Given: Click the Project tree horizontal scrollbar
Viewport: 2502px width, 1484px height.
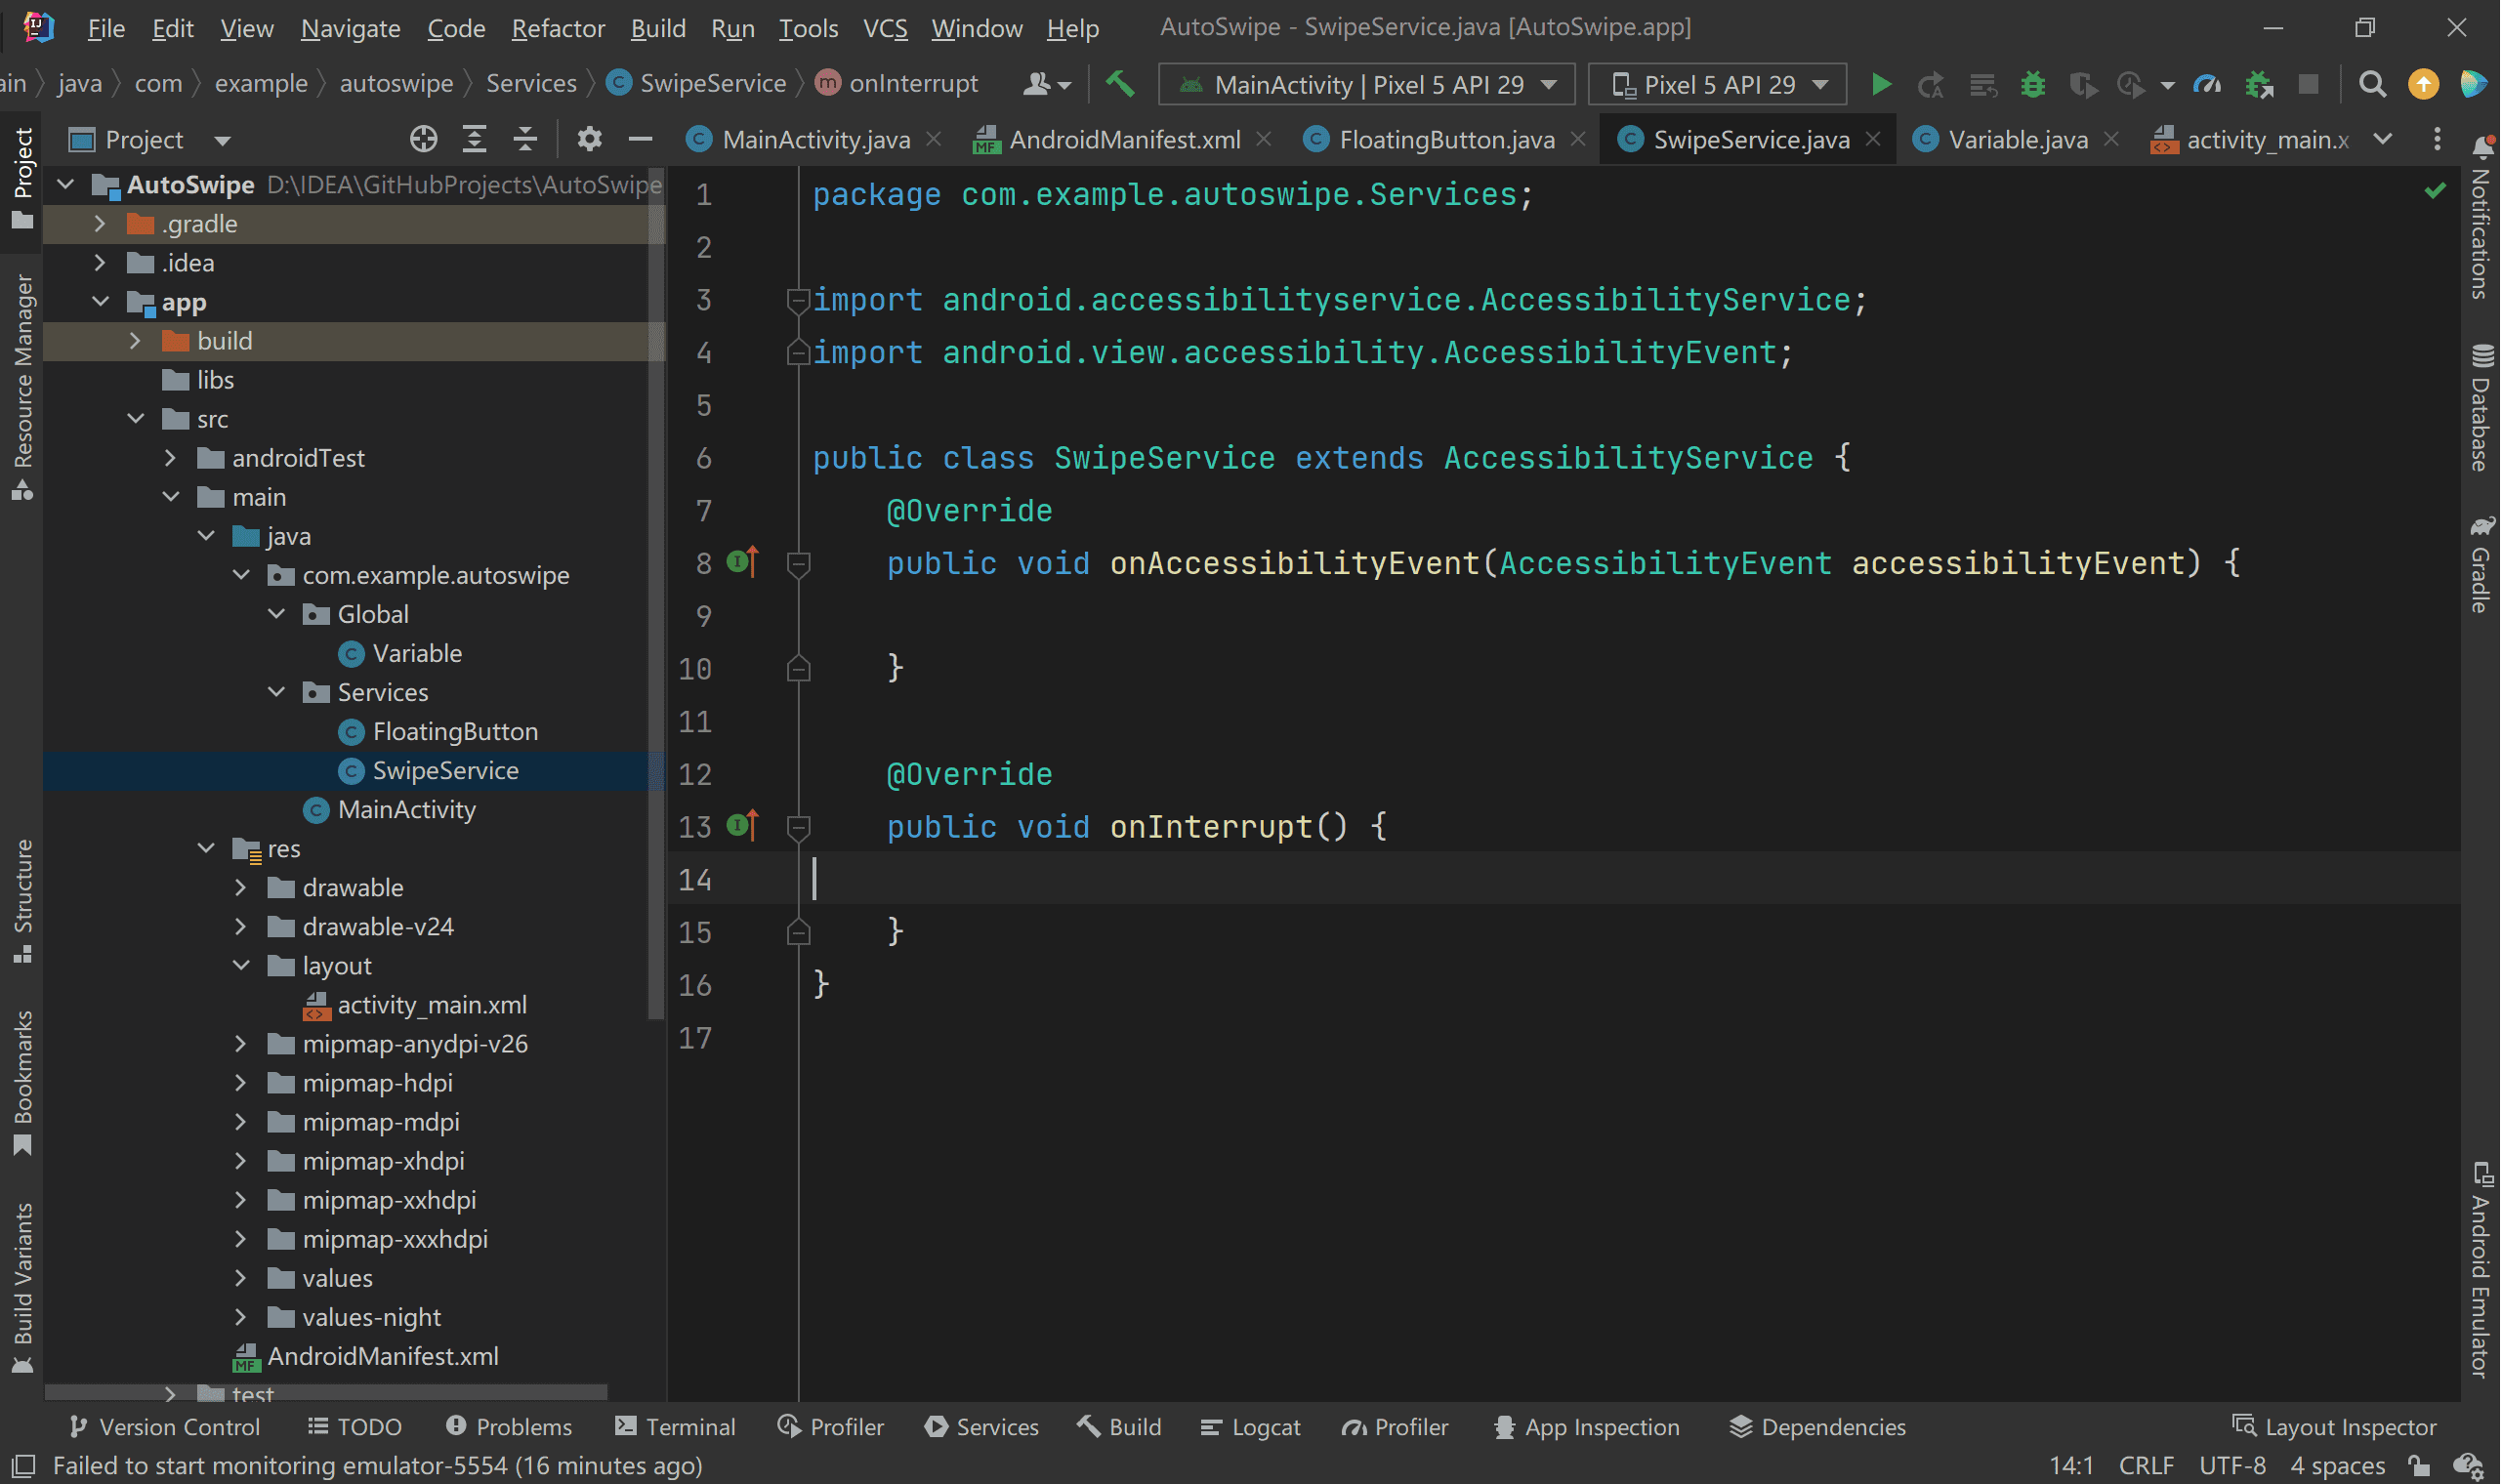Looking at the screenshot, I should coord(326,1392).
